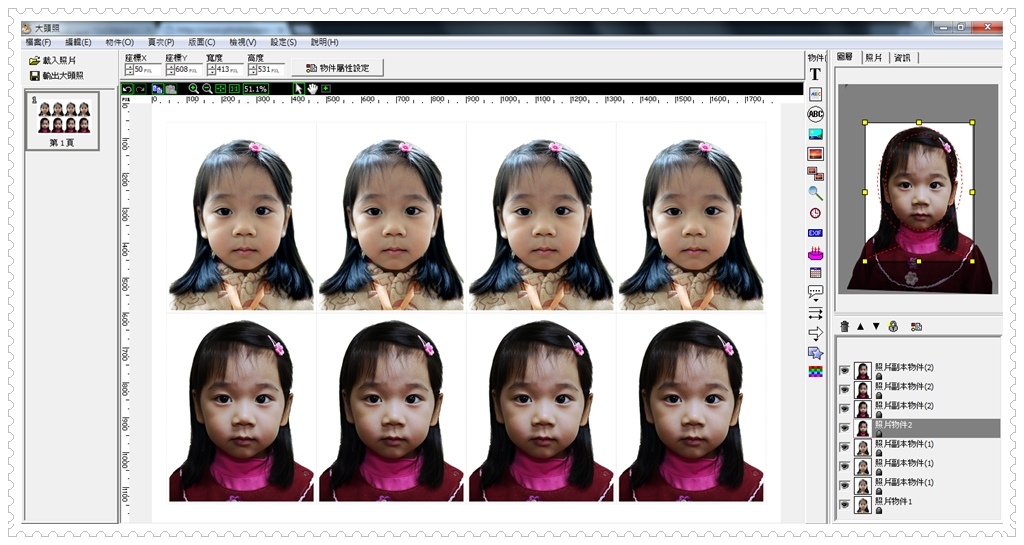Click the paste clipboard icon

click(171, 89)
